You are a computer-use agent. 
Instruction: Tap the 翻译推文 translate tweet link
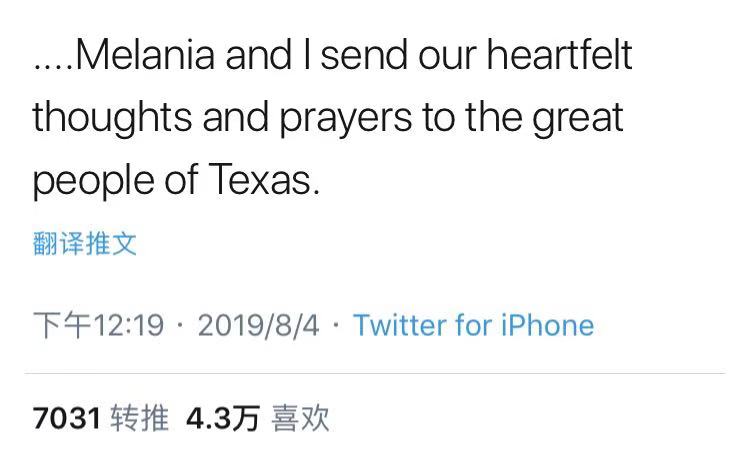(84, 243)
